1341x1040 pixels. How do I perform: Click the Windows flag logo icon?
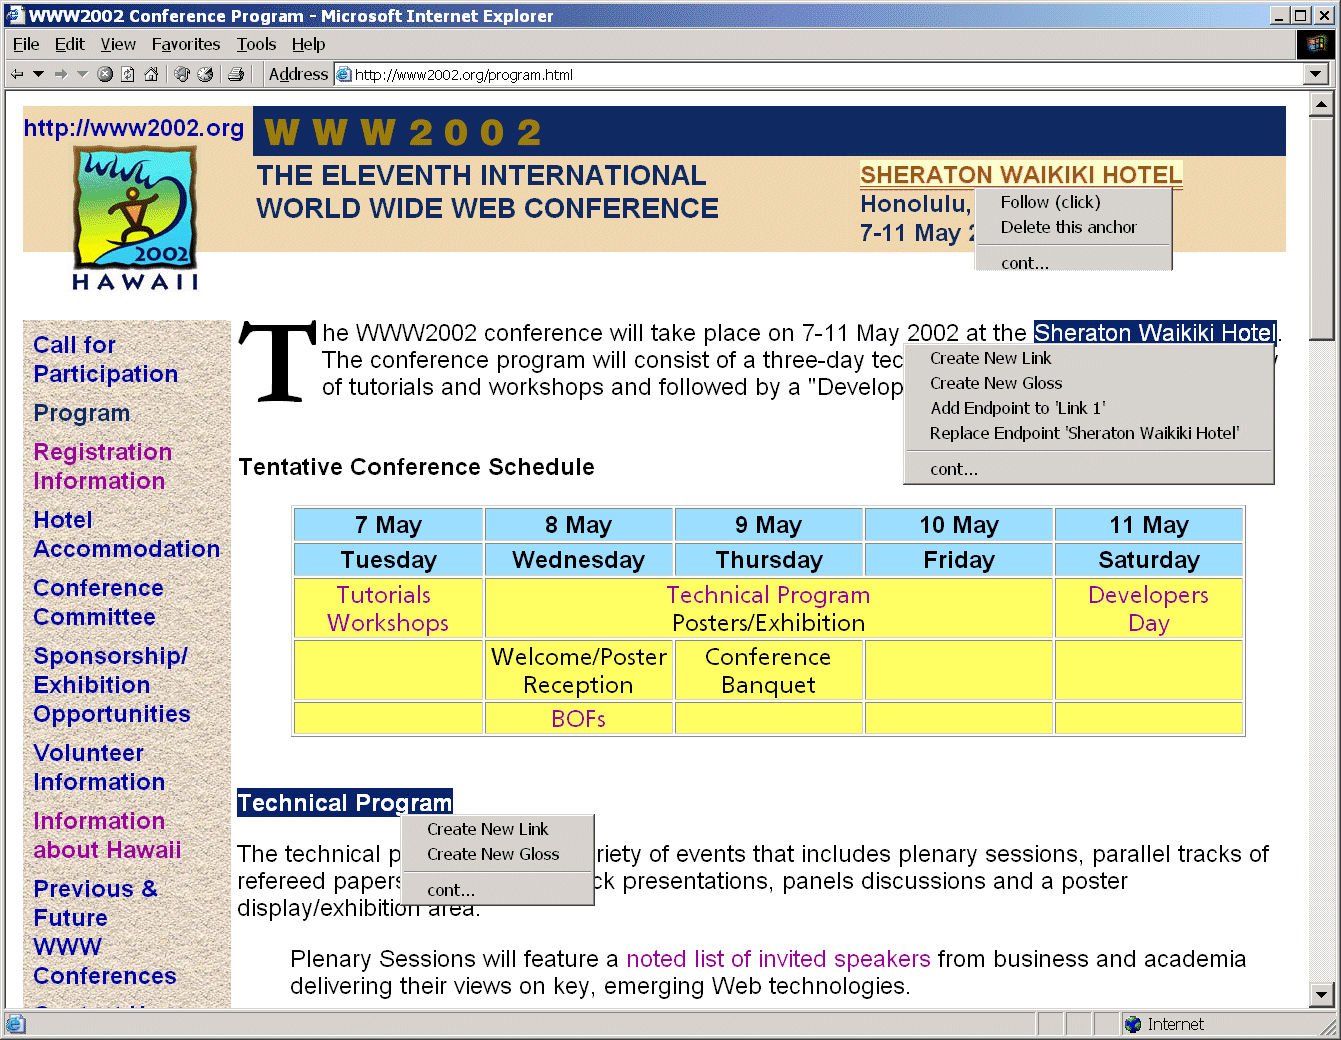pos(1316,44)
